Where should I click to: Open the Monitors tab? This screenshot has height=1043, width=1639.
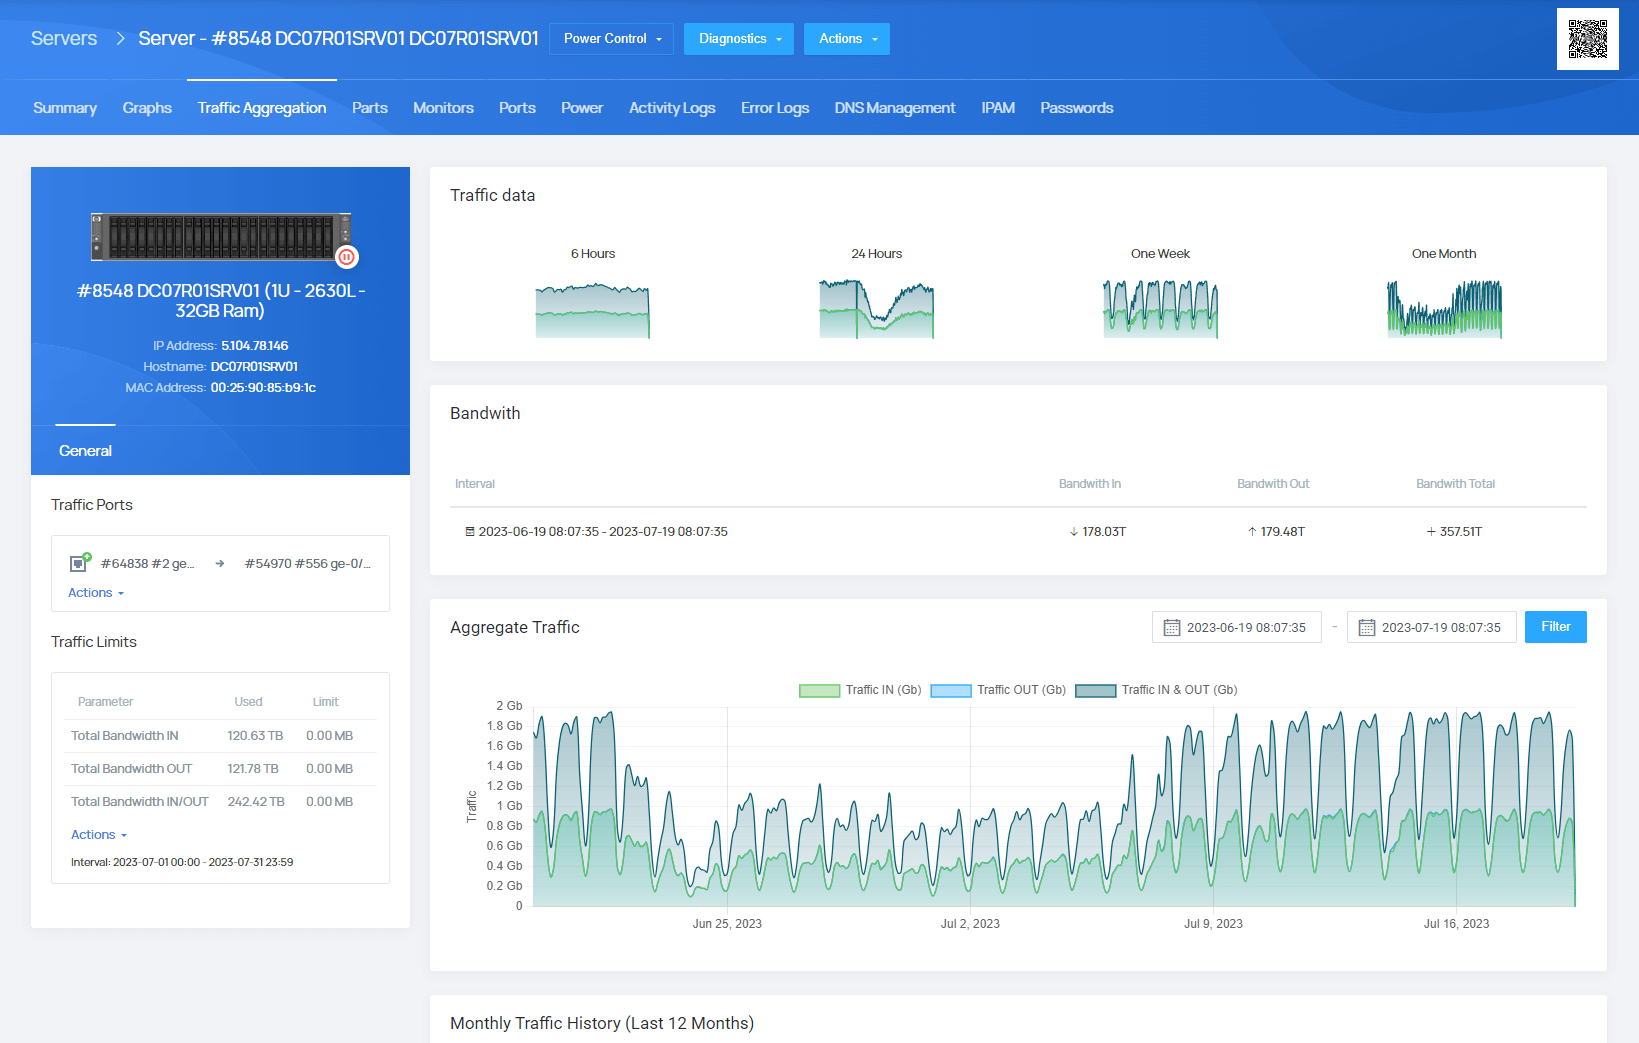pos(443,108)
